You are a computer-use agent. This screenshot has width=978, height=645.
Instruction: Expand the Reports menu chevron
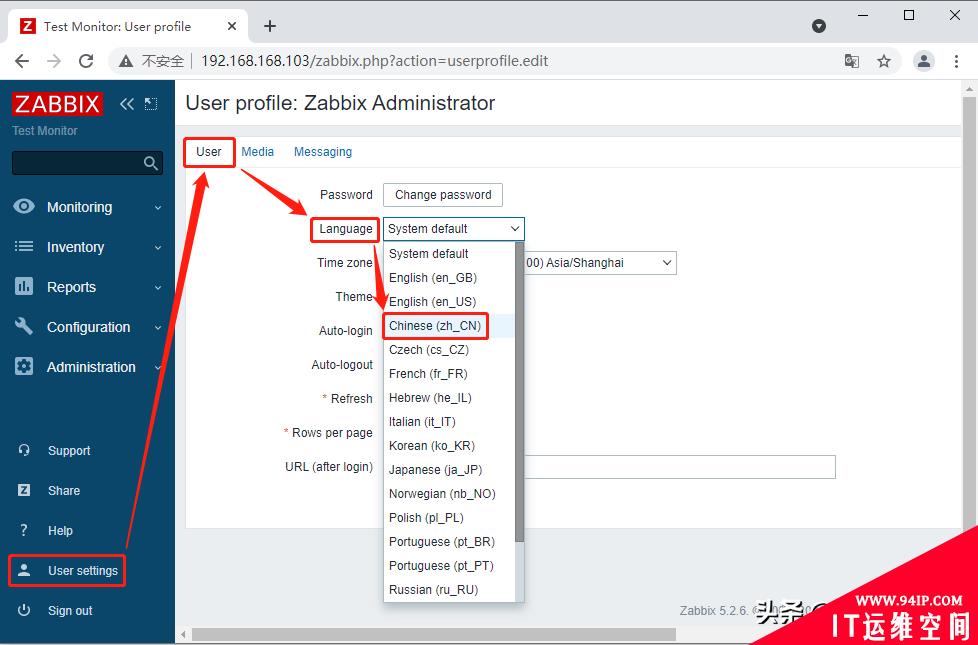[x=158, y=288]
